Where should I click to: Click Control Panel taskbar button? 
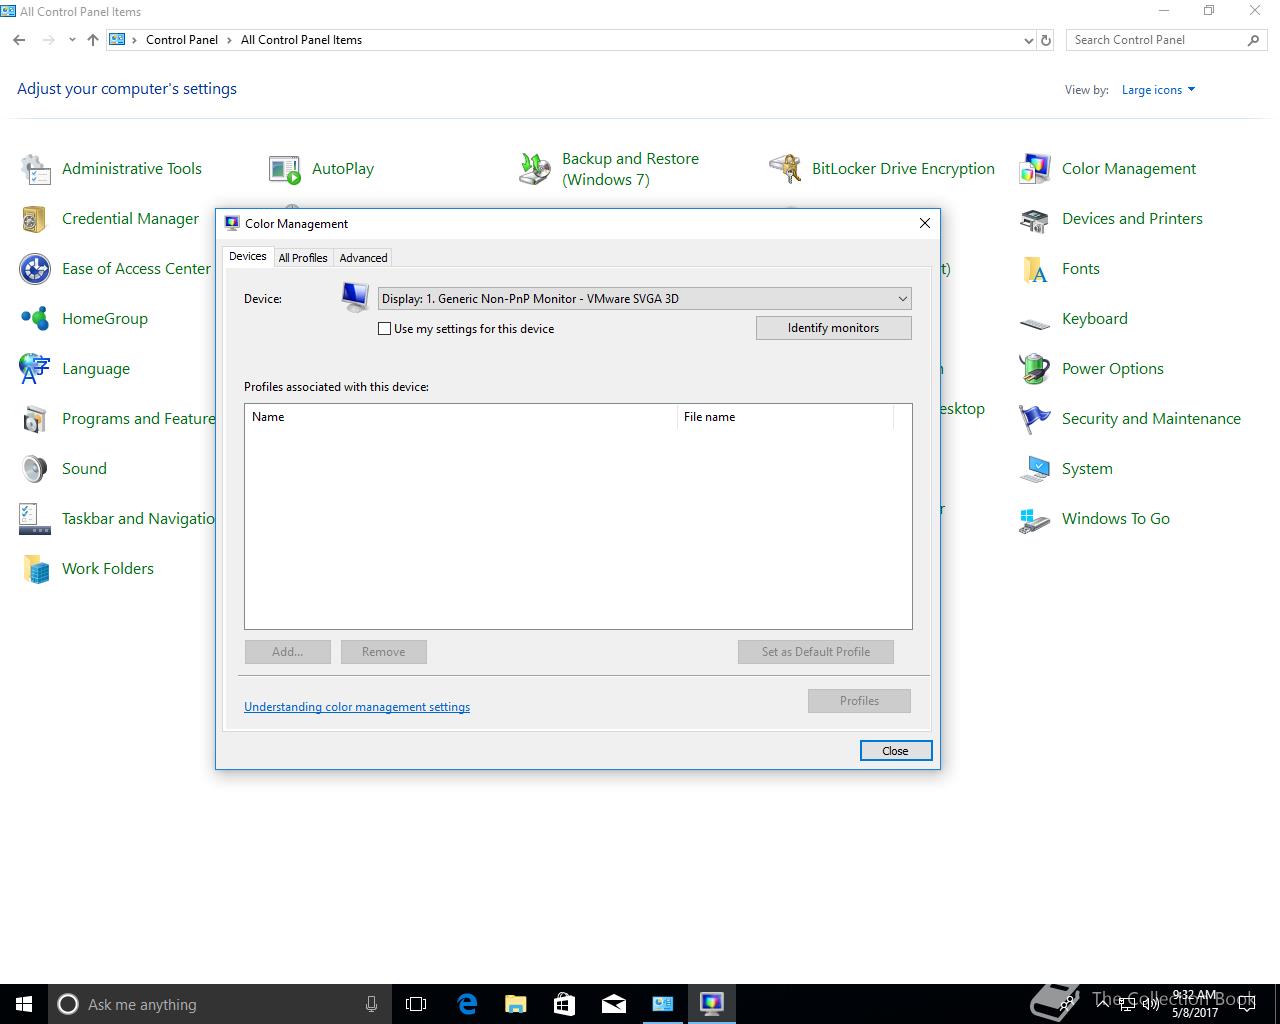point(663,1004)
